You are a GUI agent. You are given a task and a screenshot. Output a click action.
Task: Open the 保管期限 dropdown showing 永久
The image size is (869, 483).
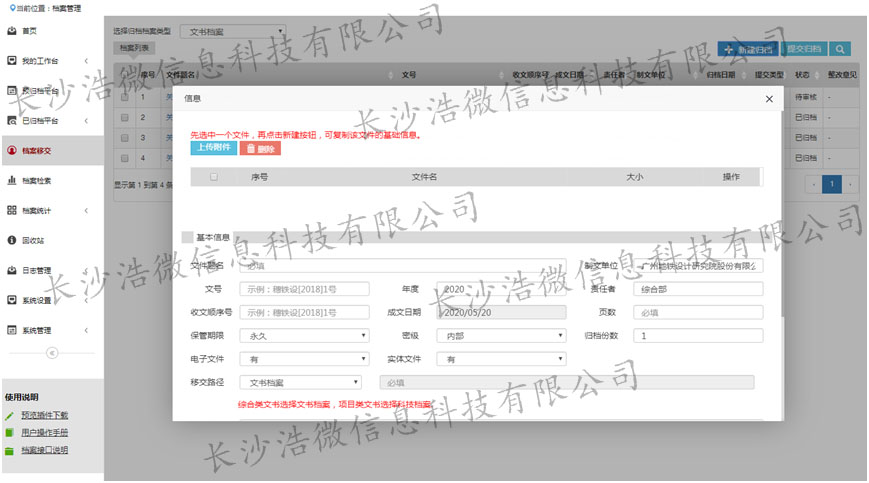click(x=304, y=336)
